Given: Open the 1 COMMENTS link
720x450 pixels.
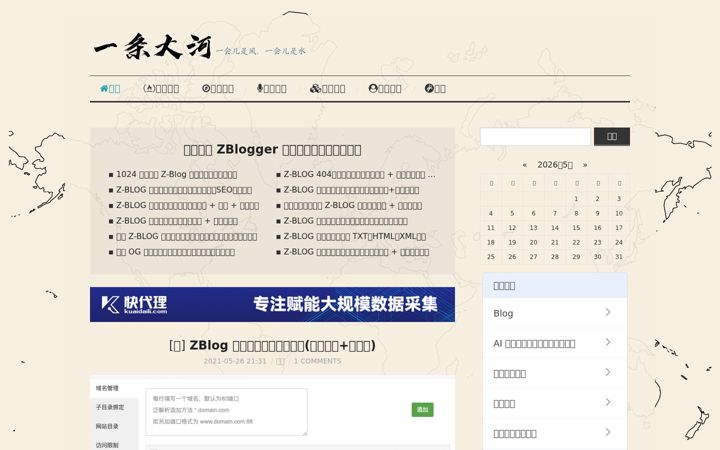Looking at the screenshot, I should 317,361.
